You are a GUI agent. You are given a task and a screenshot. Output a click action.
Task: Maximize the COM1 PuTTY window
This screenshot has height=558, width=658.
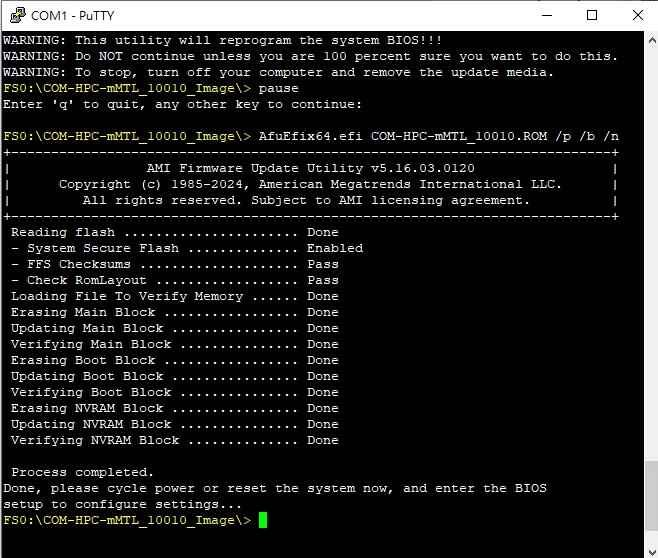592,15
